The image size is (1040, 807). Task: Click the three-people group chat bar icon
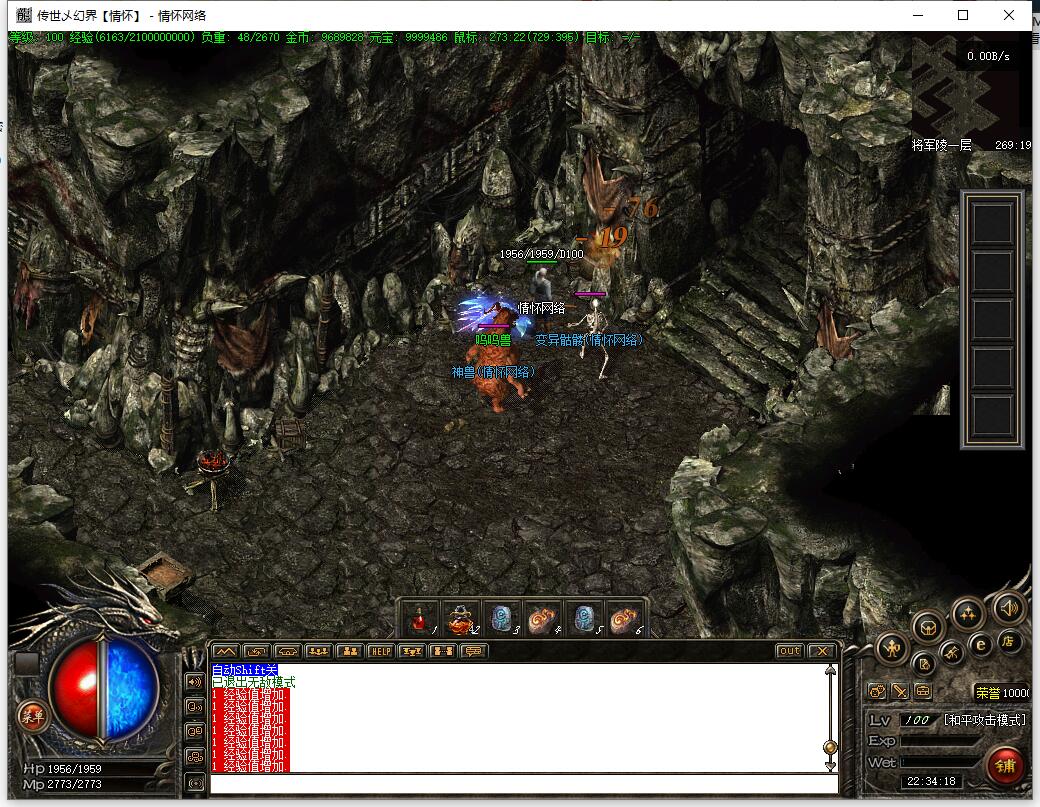click(x=318, y=651)
